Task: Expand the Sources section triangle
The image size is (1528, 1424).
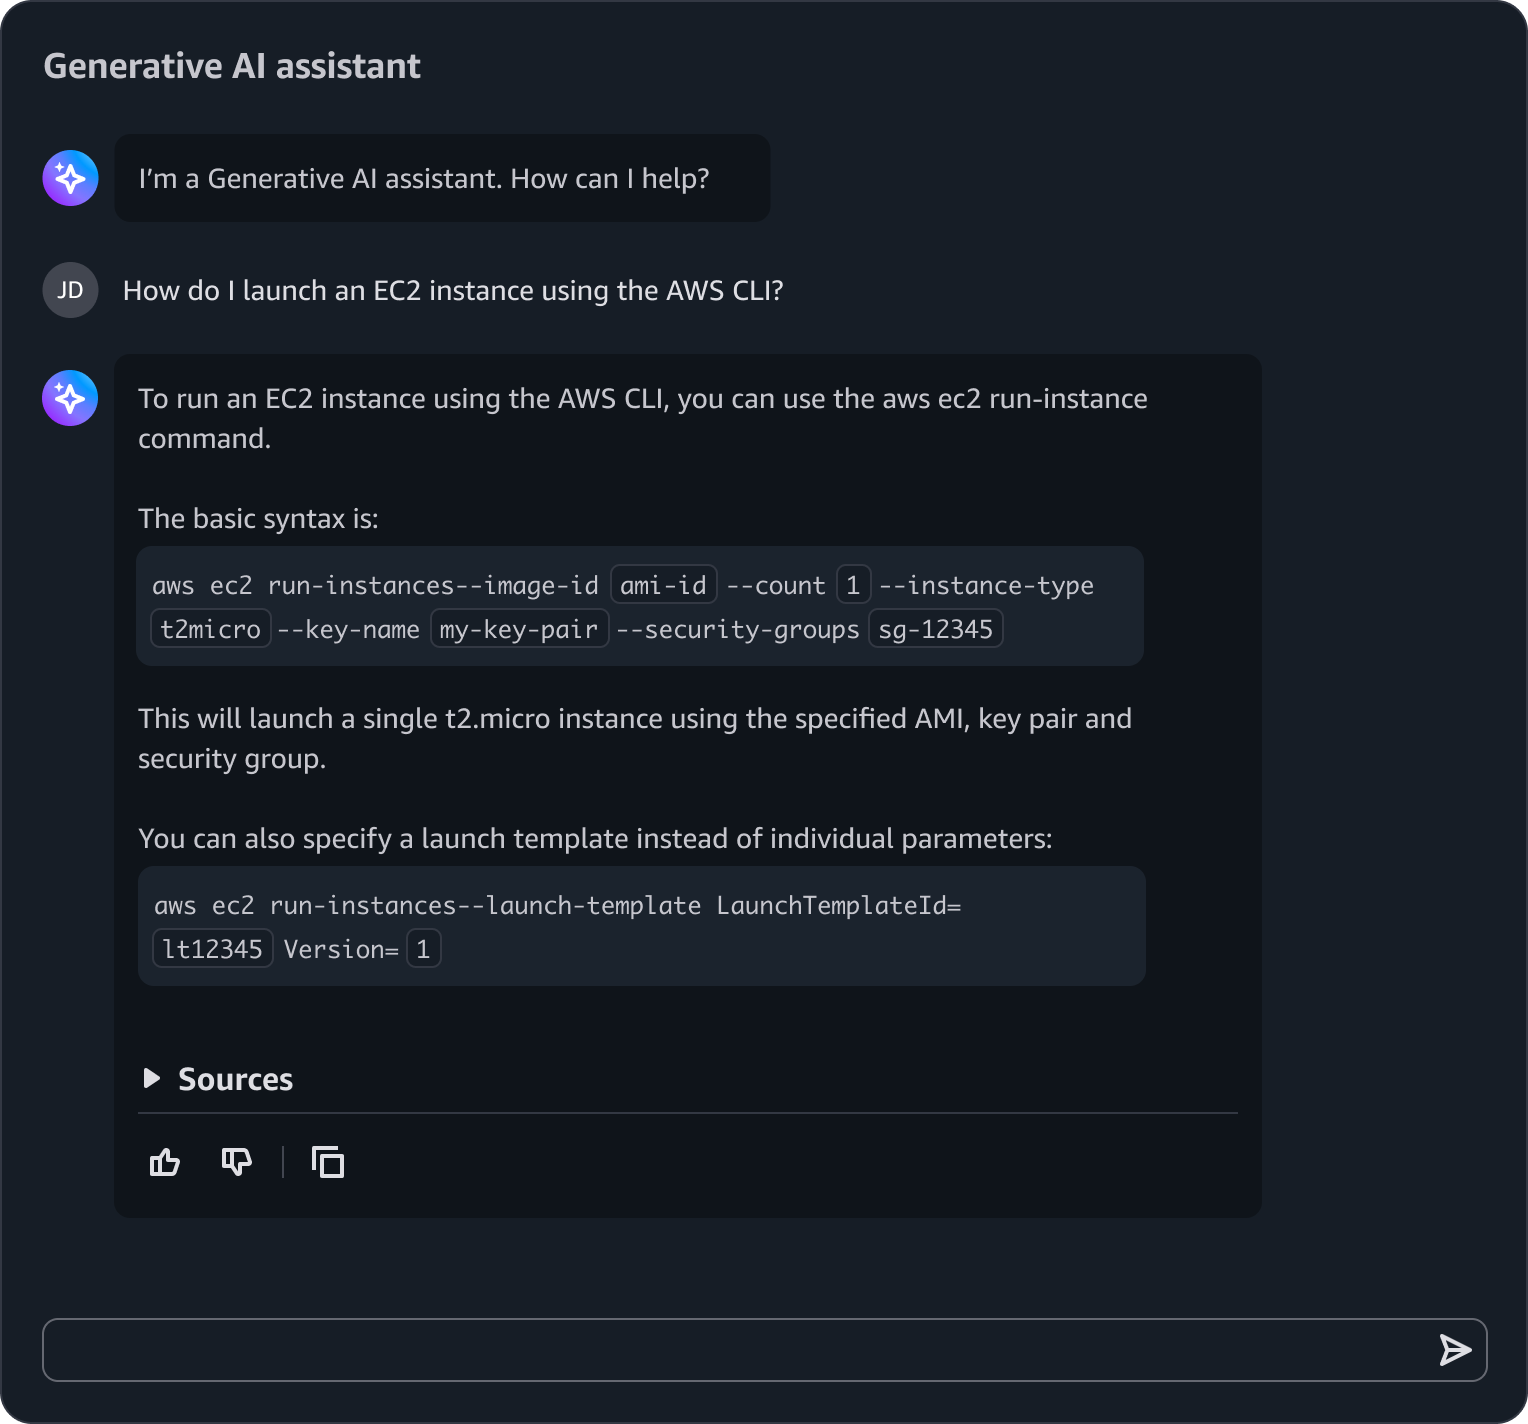Action: tap(152, 1078)
